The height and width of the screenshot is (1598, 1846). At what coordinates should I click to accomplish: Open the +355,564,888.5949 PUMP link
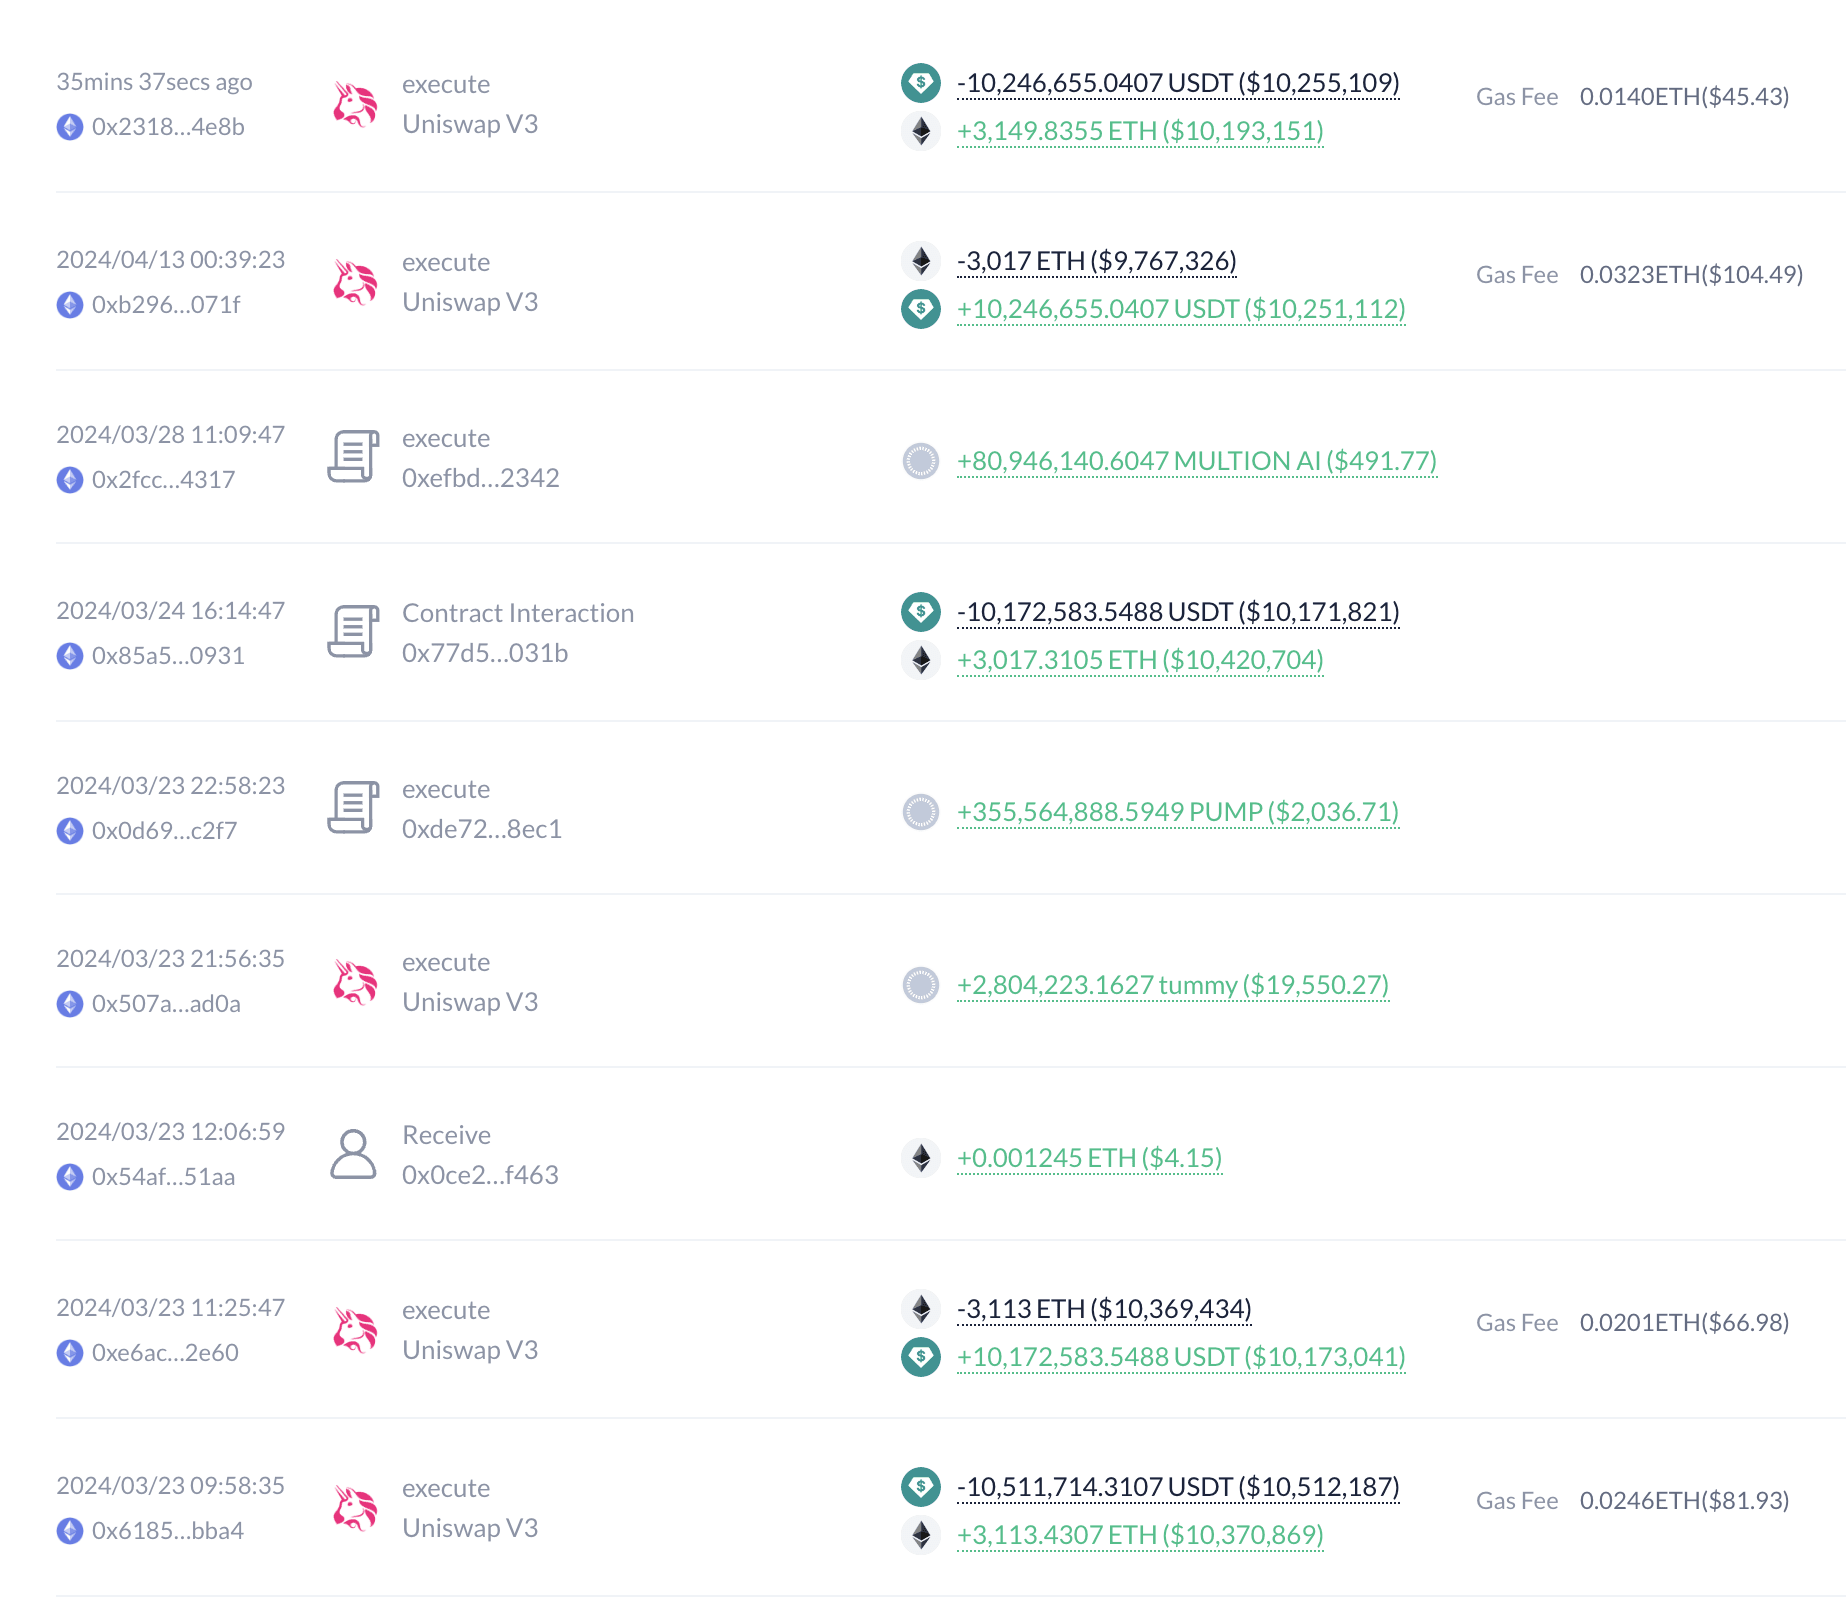(x=1175, y=814)
